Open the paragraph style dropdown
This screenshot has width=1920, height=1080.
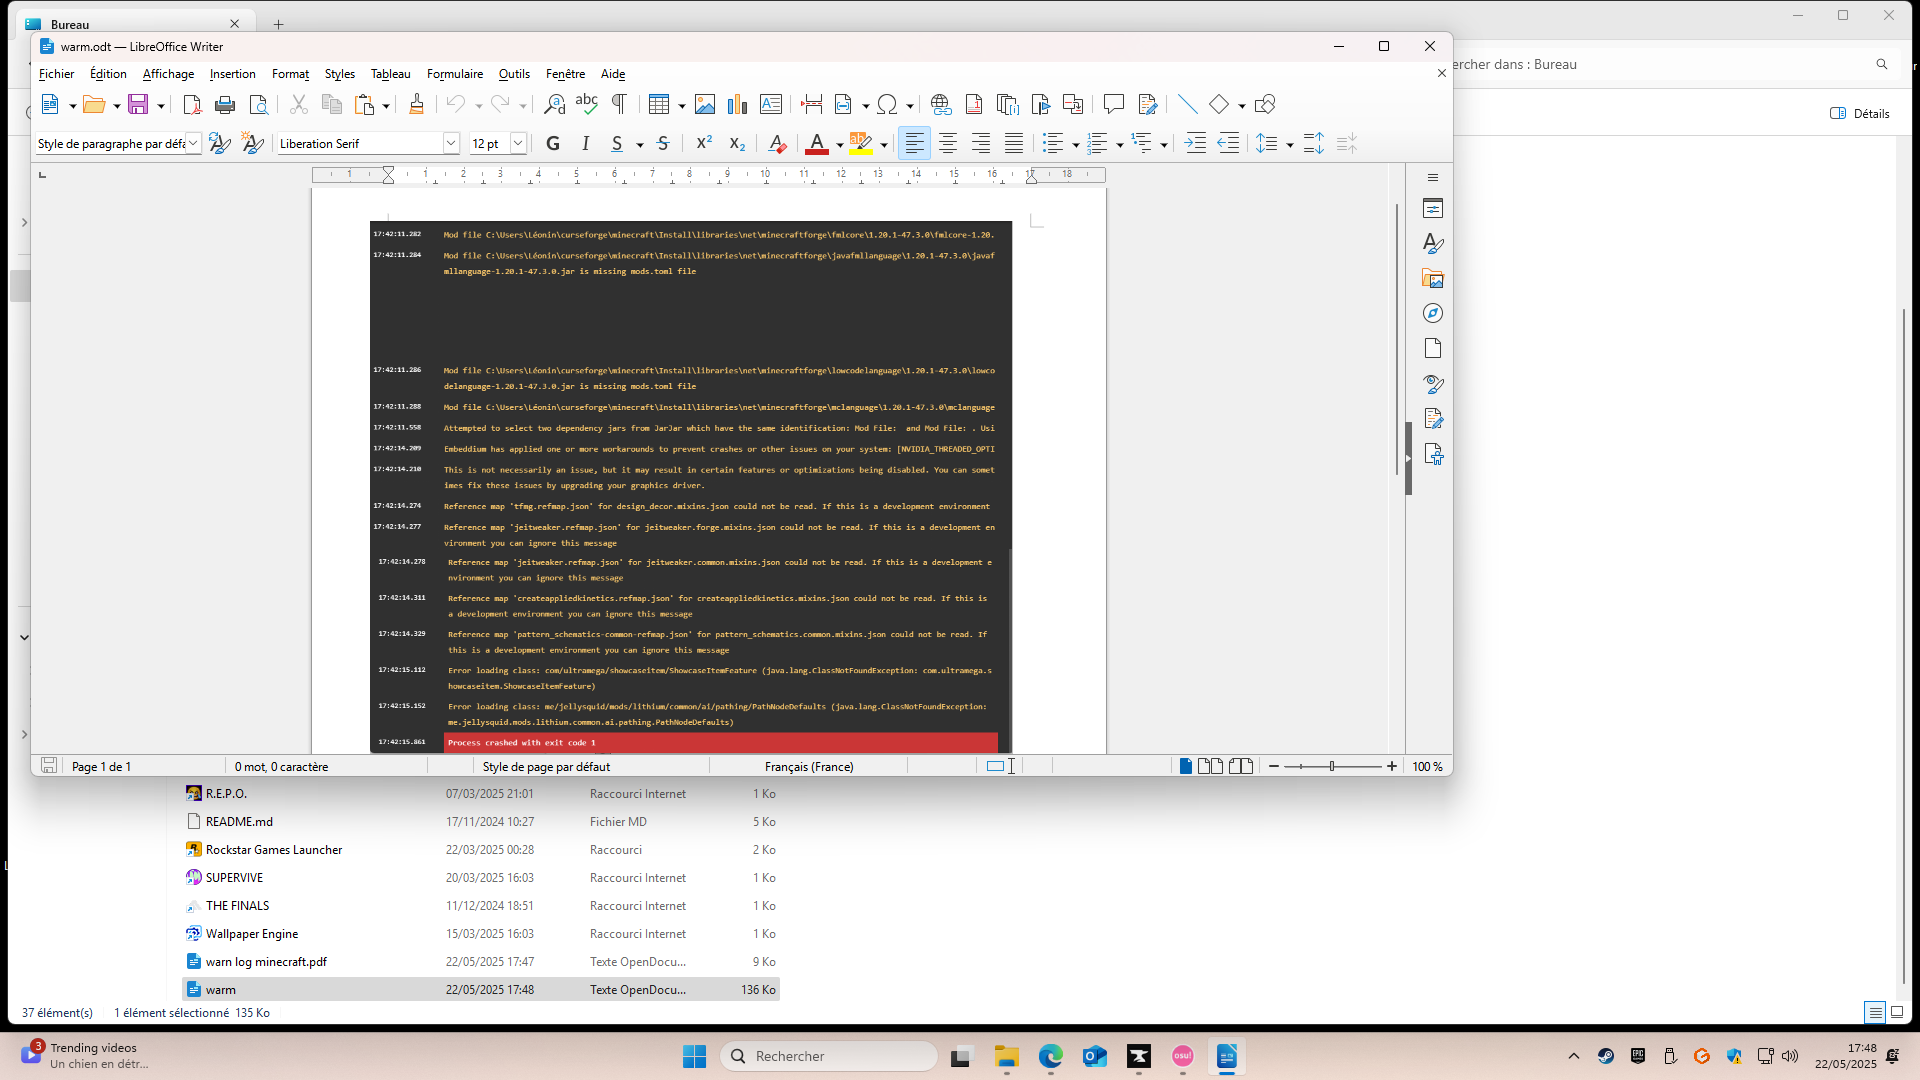click(194, 144)
